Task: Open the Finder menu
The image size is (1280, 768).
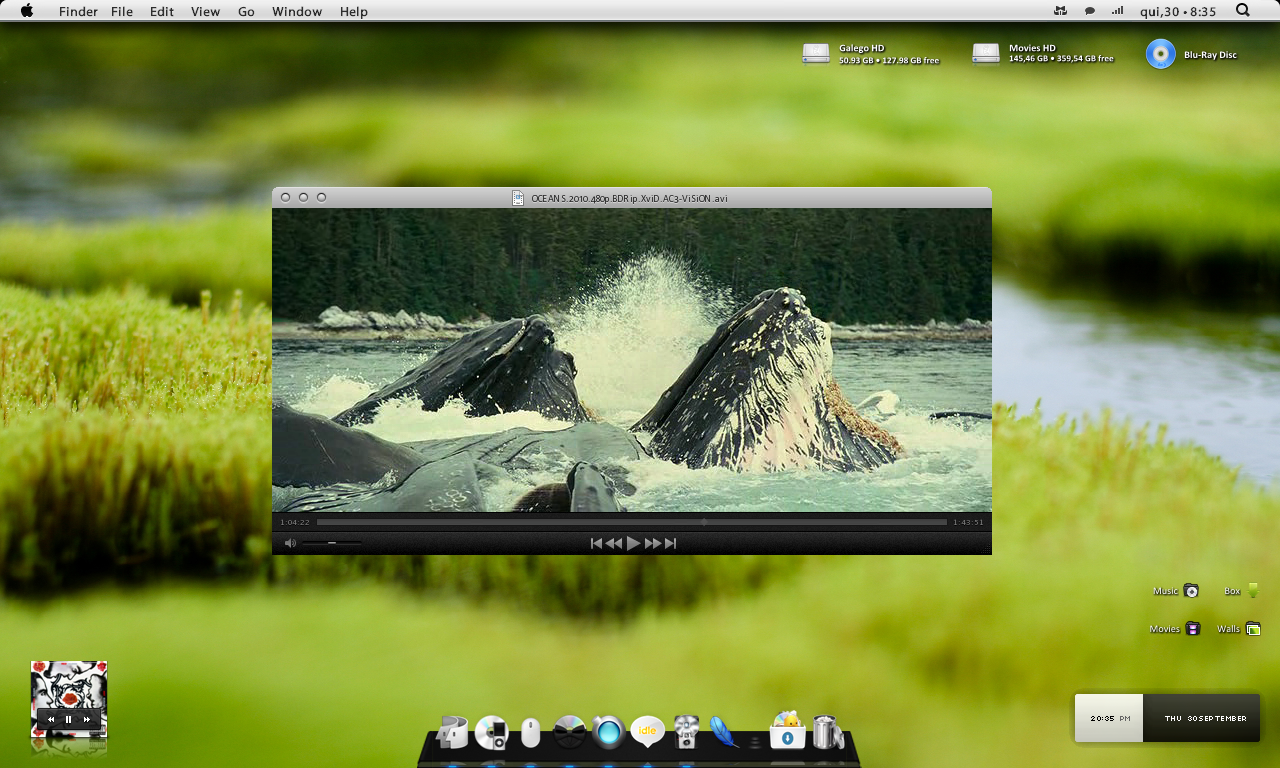Action: pyautogui.click(x=78, y=11)
